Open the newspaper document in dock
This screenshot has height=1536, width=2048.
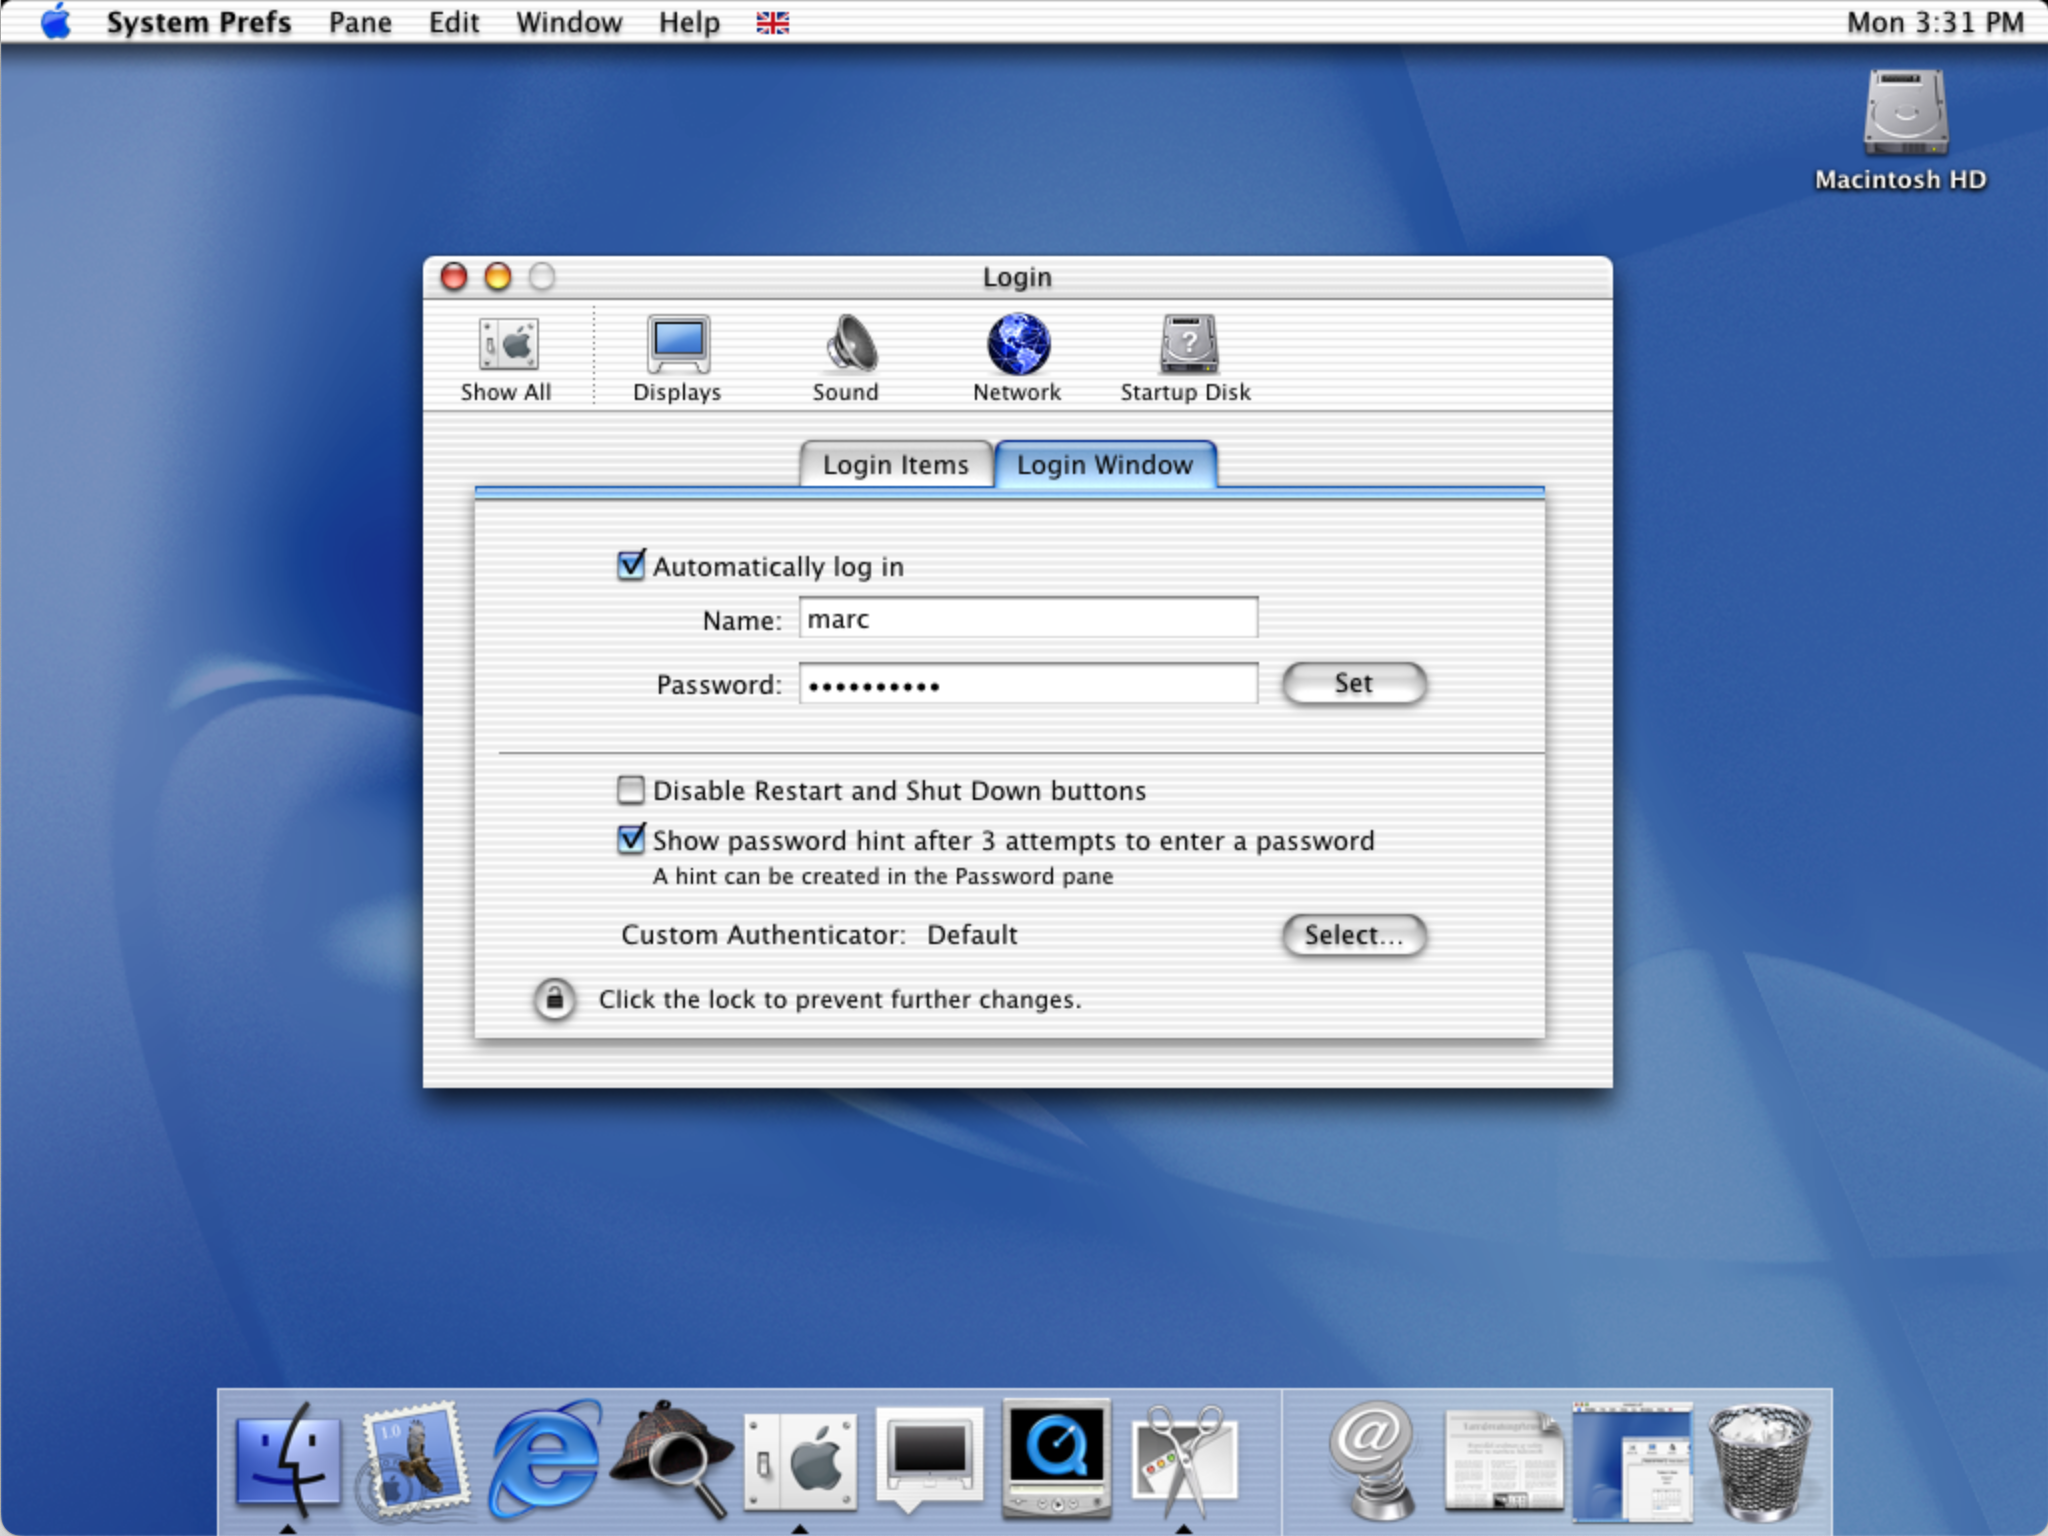[x=1503, y=1460]
